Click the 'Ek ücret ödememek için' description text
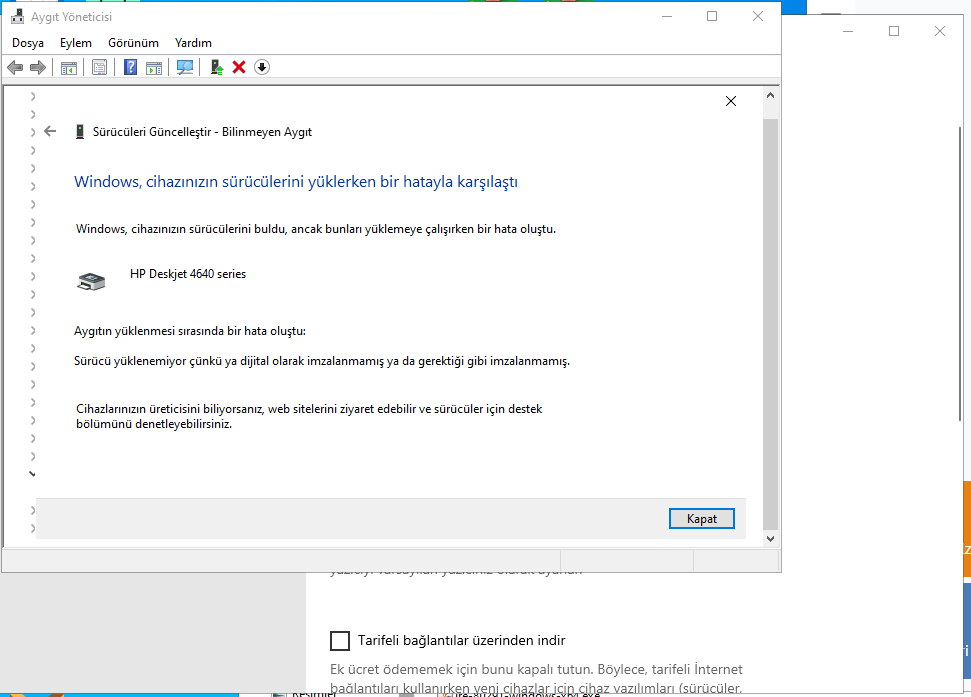The width and height of the screenshot is (971, 697). coord(536,679)
